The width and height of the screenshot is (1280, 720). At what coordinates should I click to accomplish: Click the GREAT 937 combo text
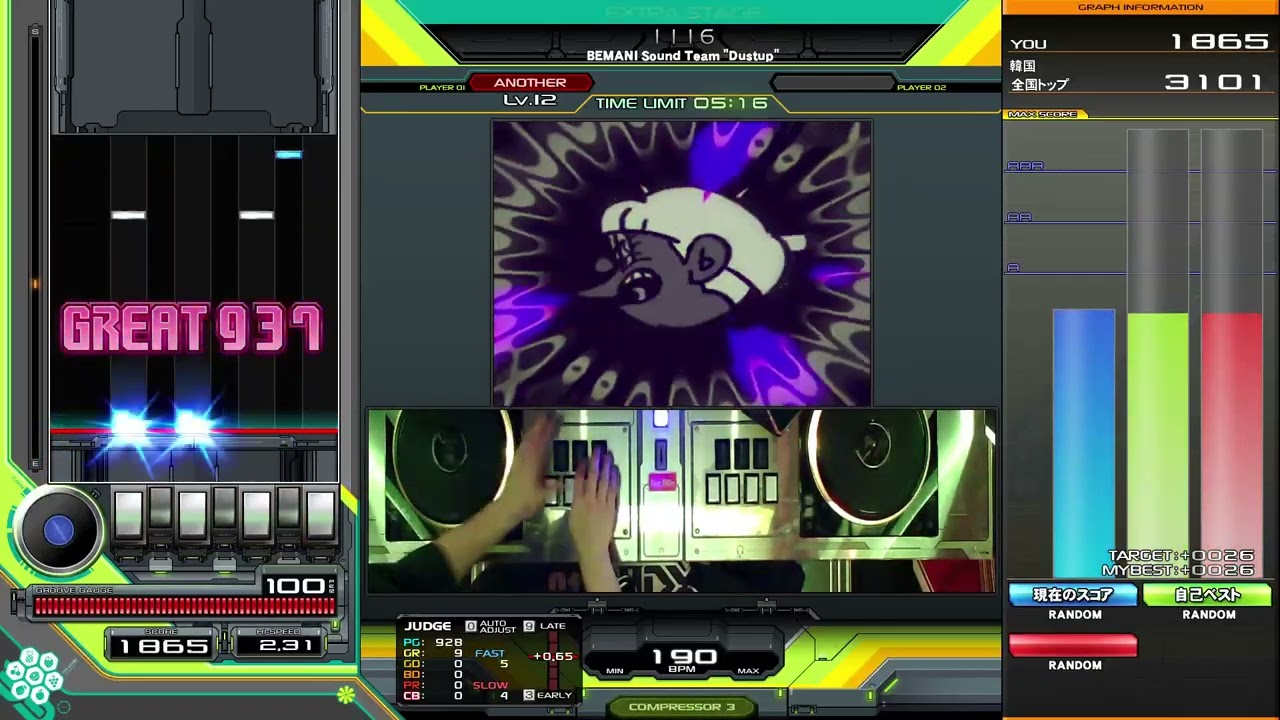click(193, 329)
